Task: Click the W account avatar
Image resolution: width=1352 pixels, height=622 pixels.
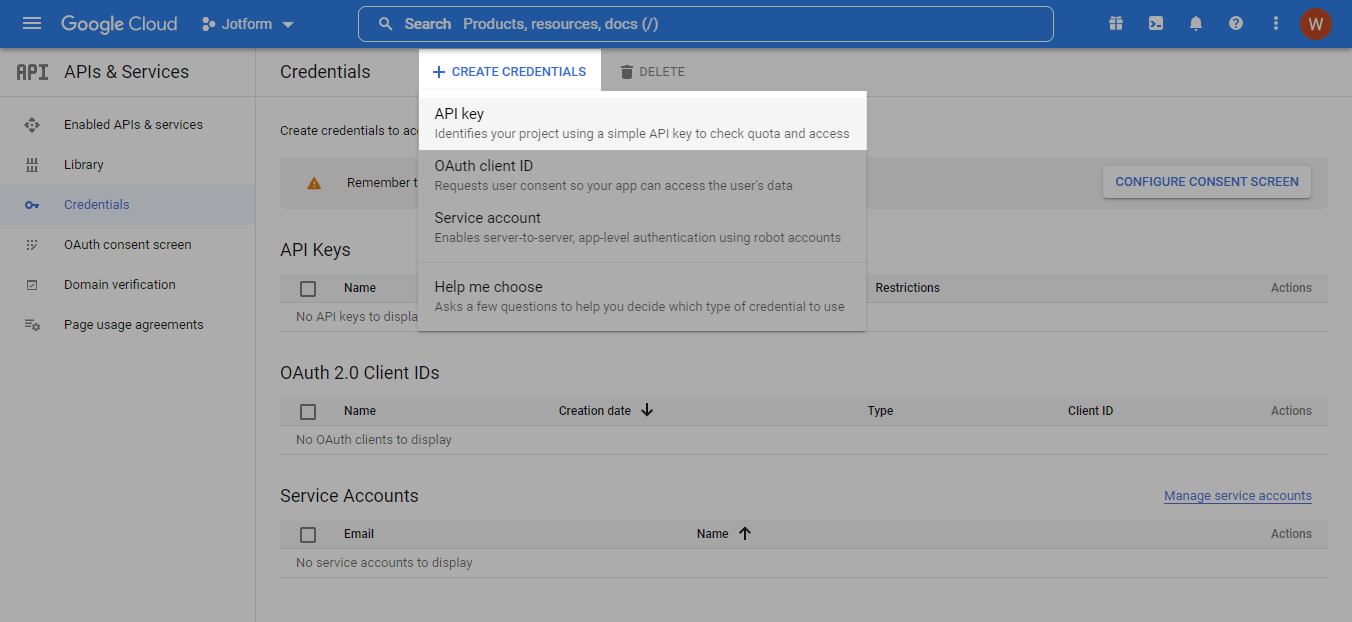Action: pos(1315,24)
